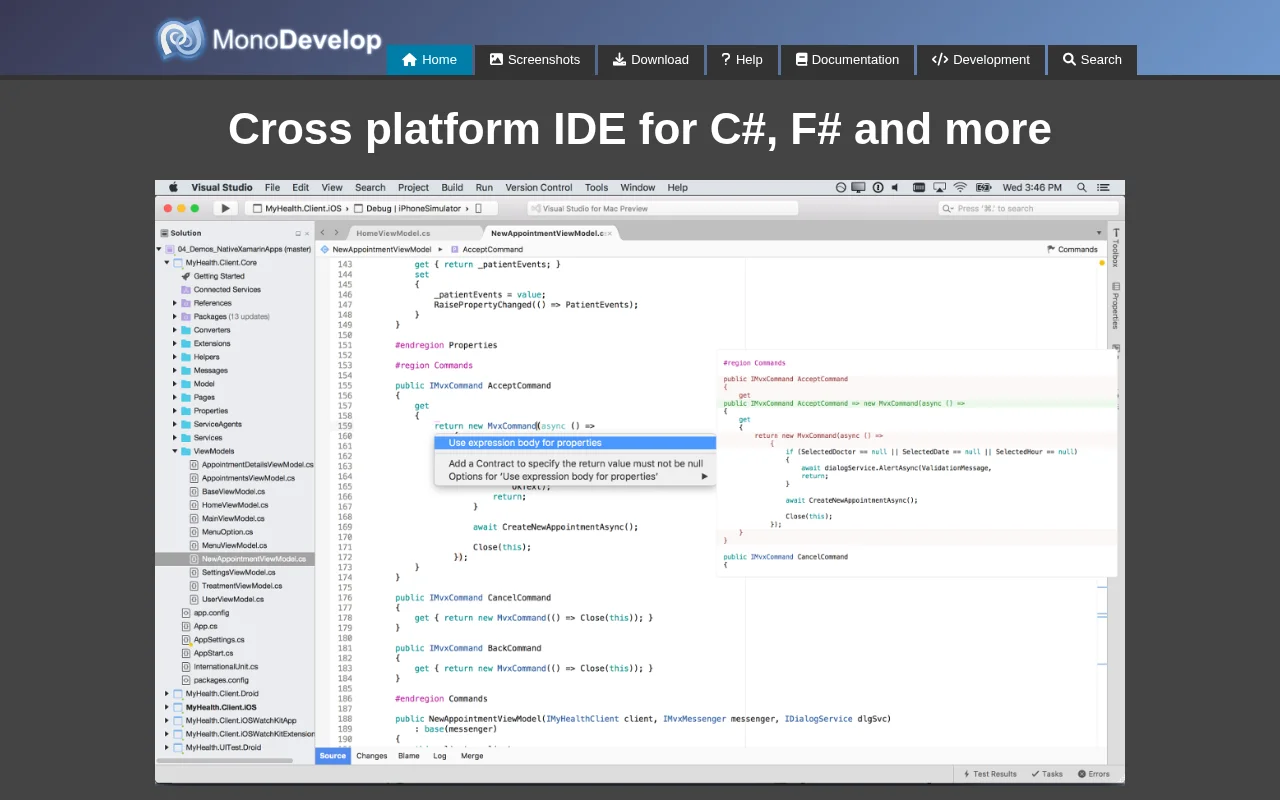This screenshot has width=1280, height=800.
Task: Open the Visual Studio application menu
Action: point(222,187)
